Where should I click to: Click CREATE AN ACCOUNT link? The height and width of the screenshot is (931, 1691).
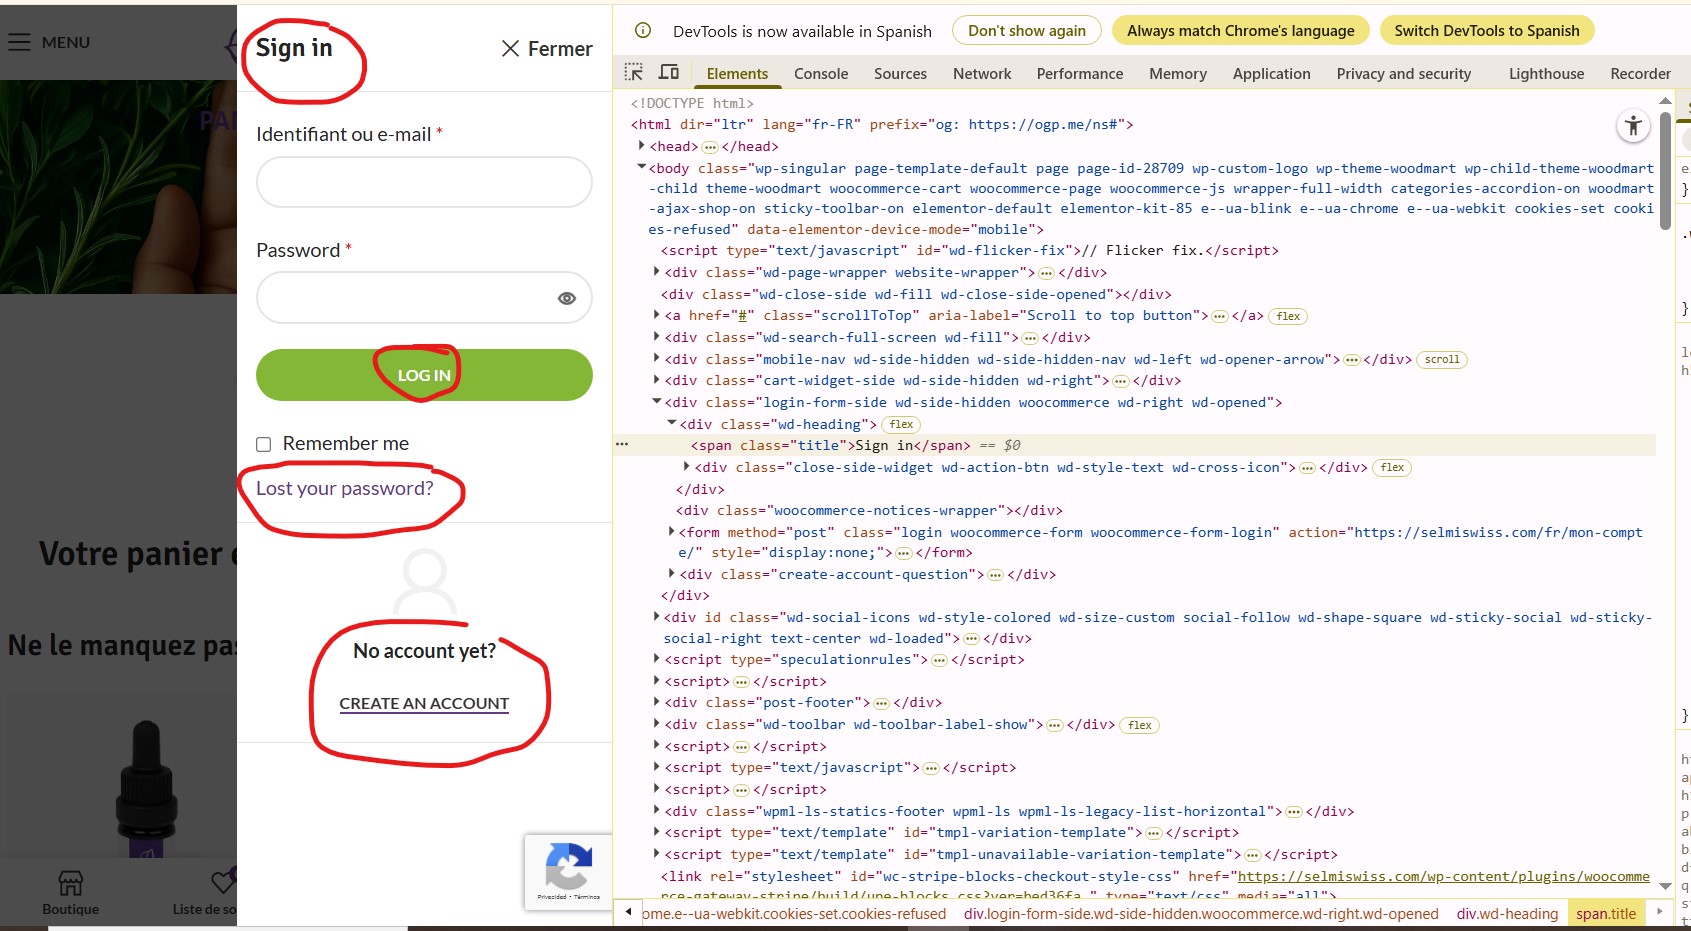click(x=424, y=703)
